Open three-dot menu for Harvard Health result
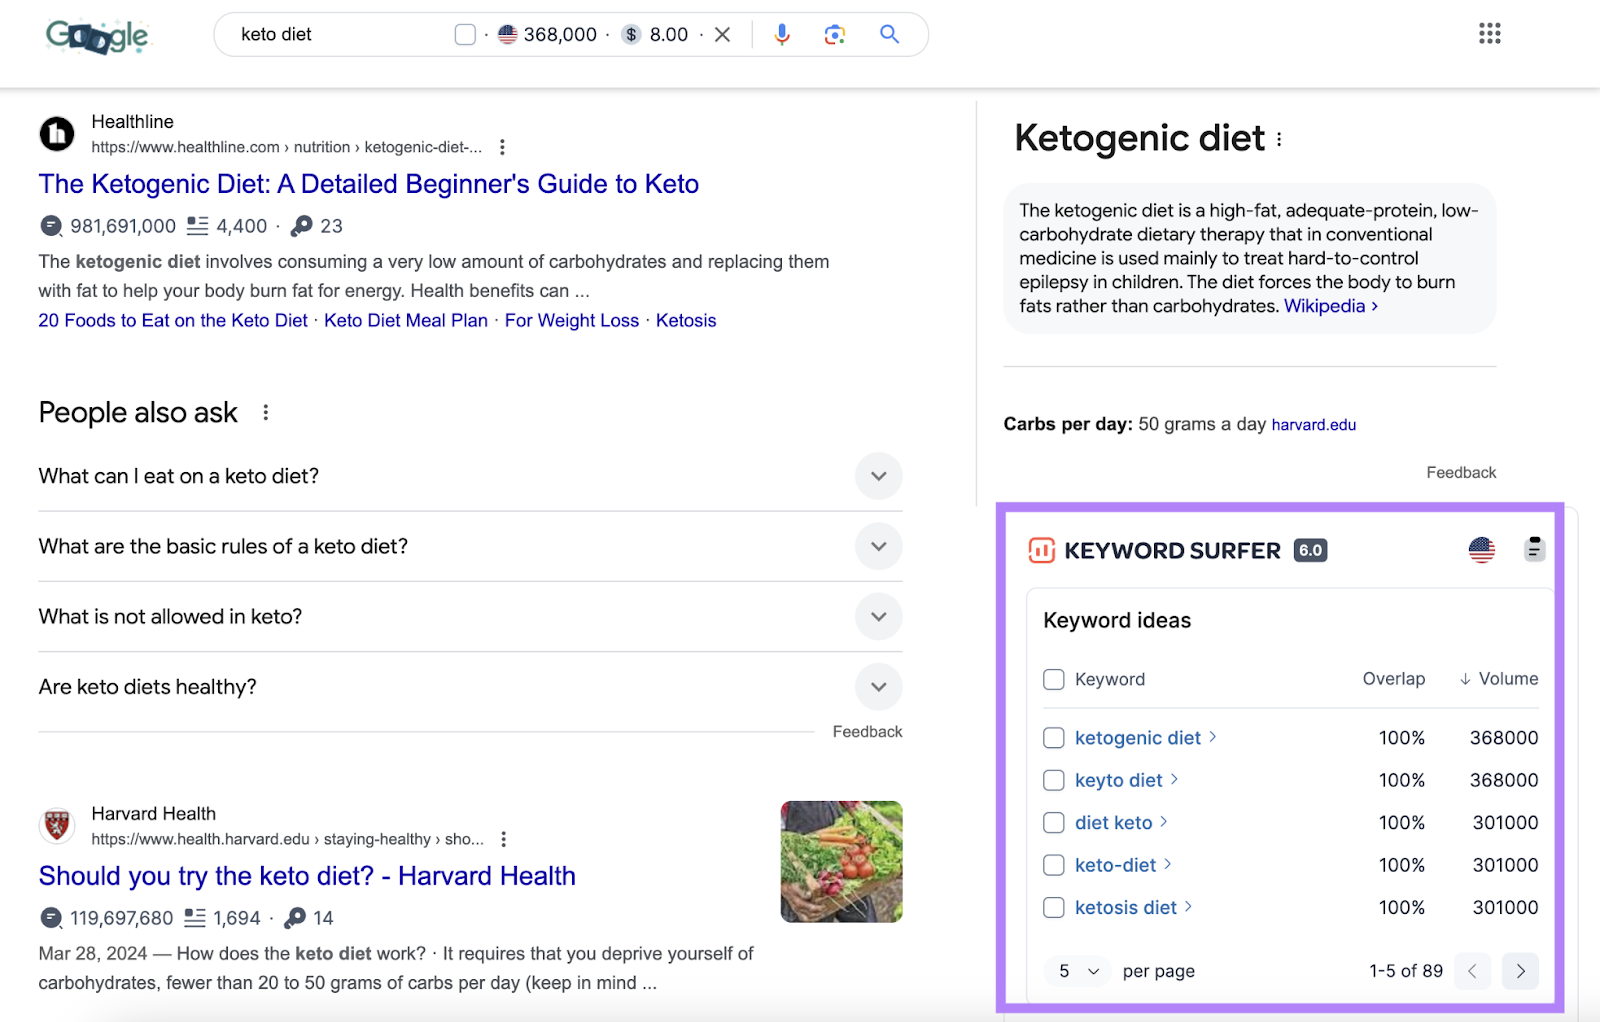 coord(504,839)
